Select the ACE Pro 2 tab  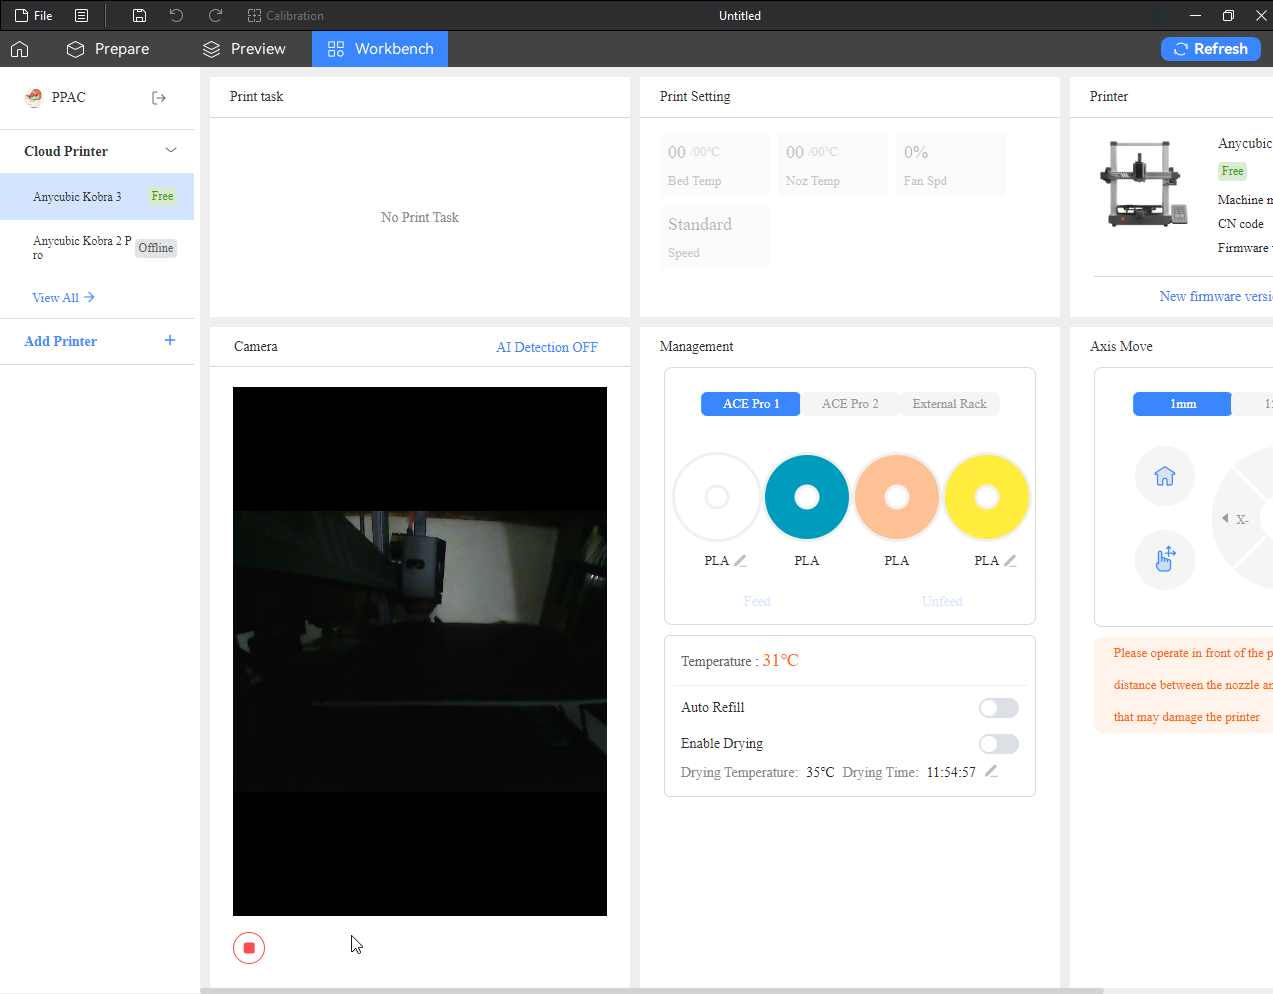pyautogui.click(x=850, y=404)
